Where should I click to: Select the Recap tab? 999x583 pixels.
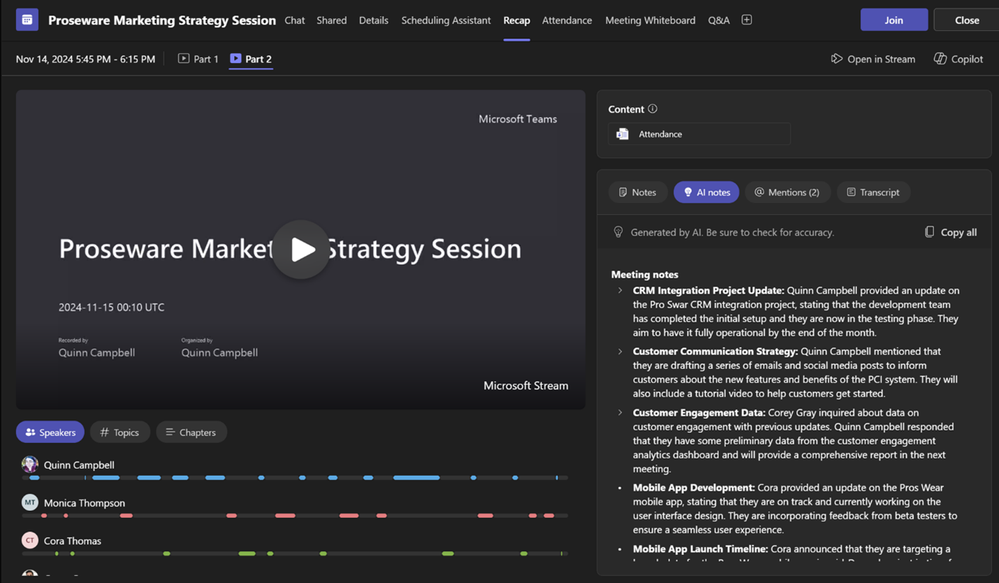point(517,20)
